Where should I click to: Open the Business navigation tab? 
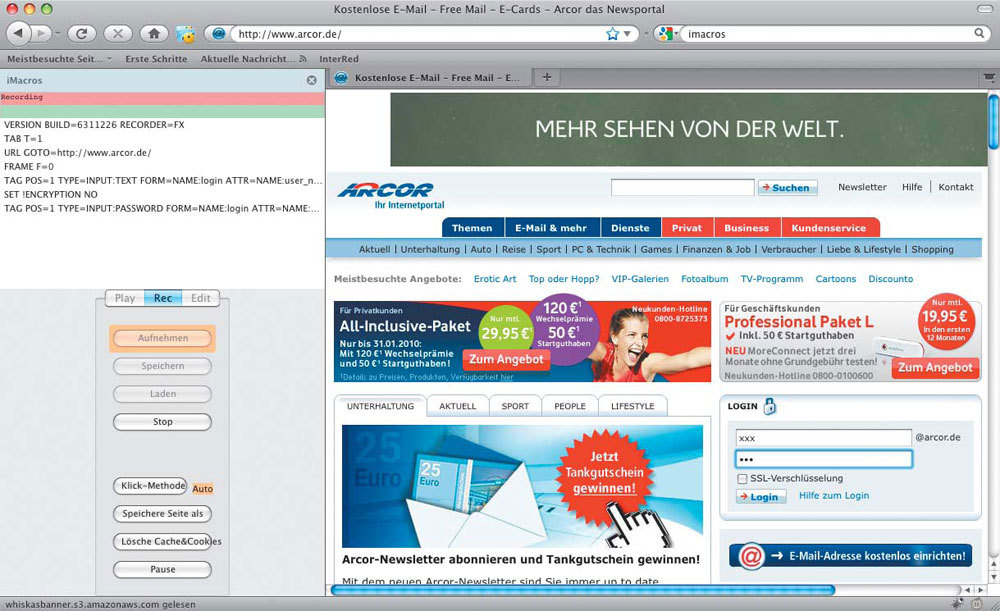tap(747, 228)
